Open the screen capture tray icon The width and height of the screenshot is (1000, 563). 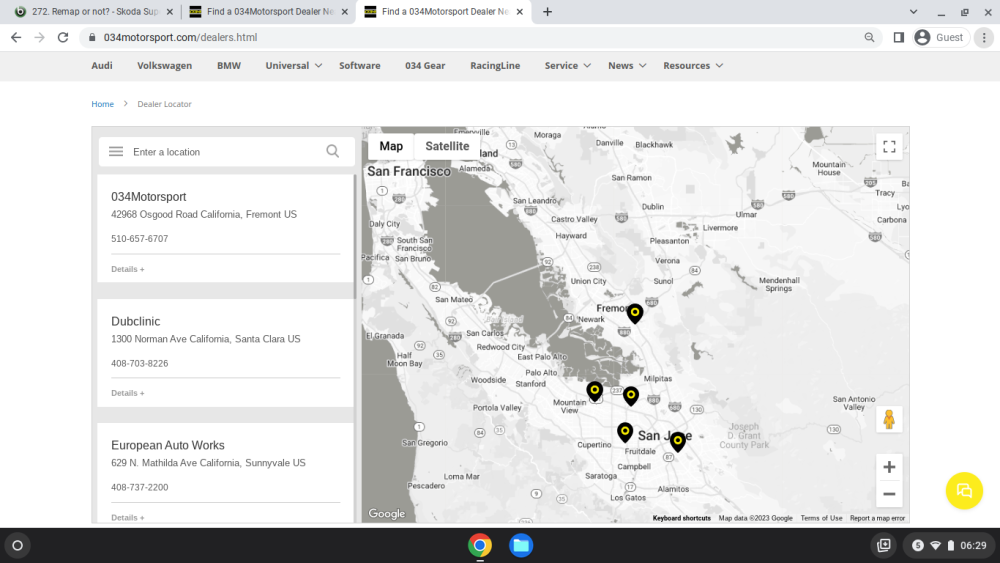tap(883, 545)
